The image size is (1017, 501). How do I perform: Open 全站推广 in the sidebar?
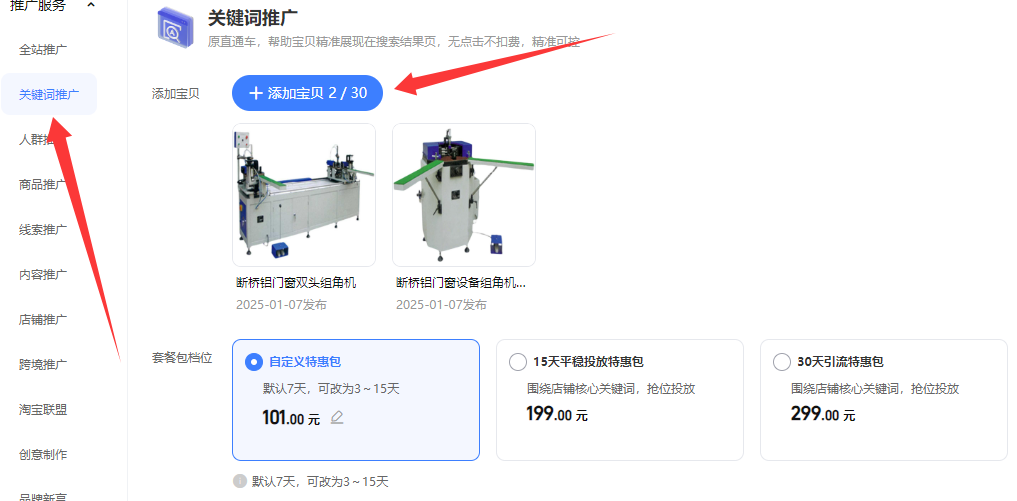pyautogui.click(x=43, y=49)
